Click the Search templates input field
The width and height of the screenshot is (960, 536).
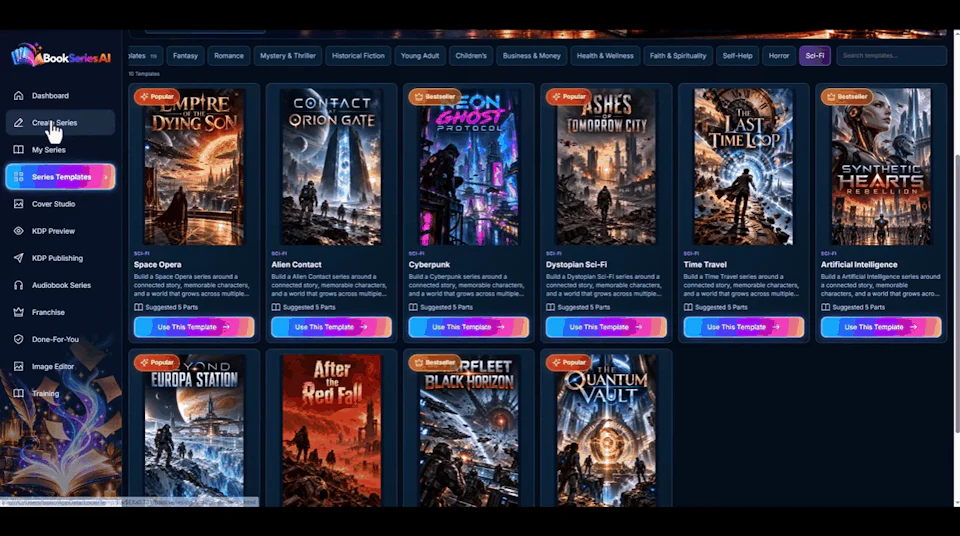click(891, 56)
